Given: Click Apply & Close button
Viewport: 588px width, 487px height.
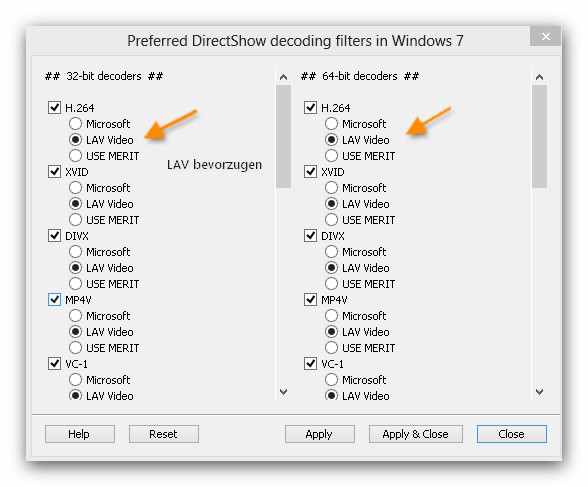Looking at the screenshot, I should 416,434.
